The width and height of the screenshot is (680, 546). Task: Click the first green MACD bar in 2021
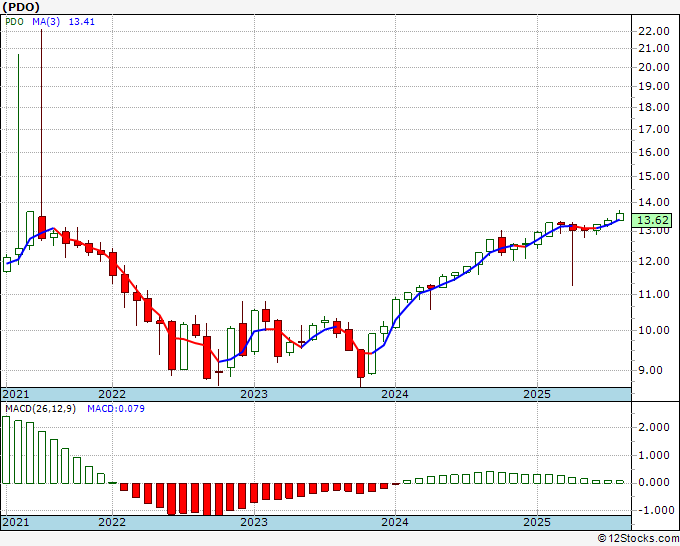6,450
